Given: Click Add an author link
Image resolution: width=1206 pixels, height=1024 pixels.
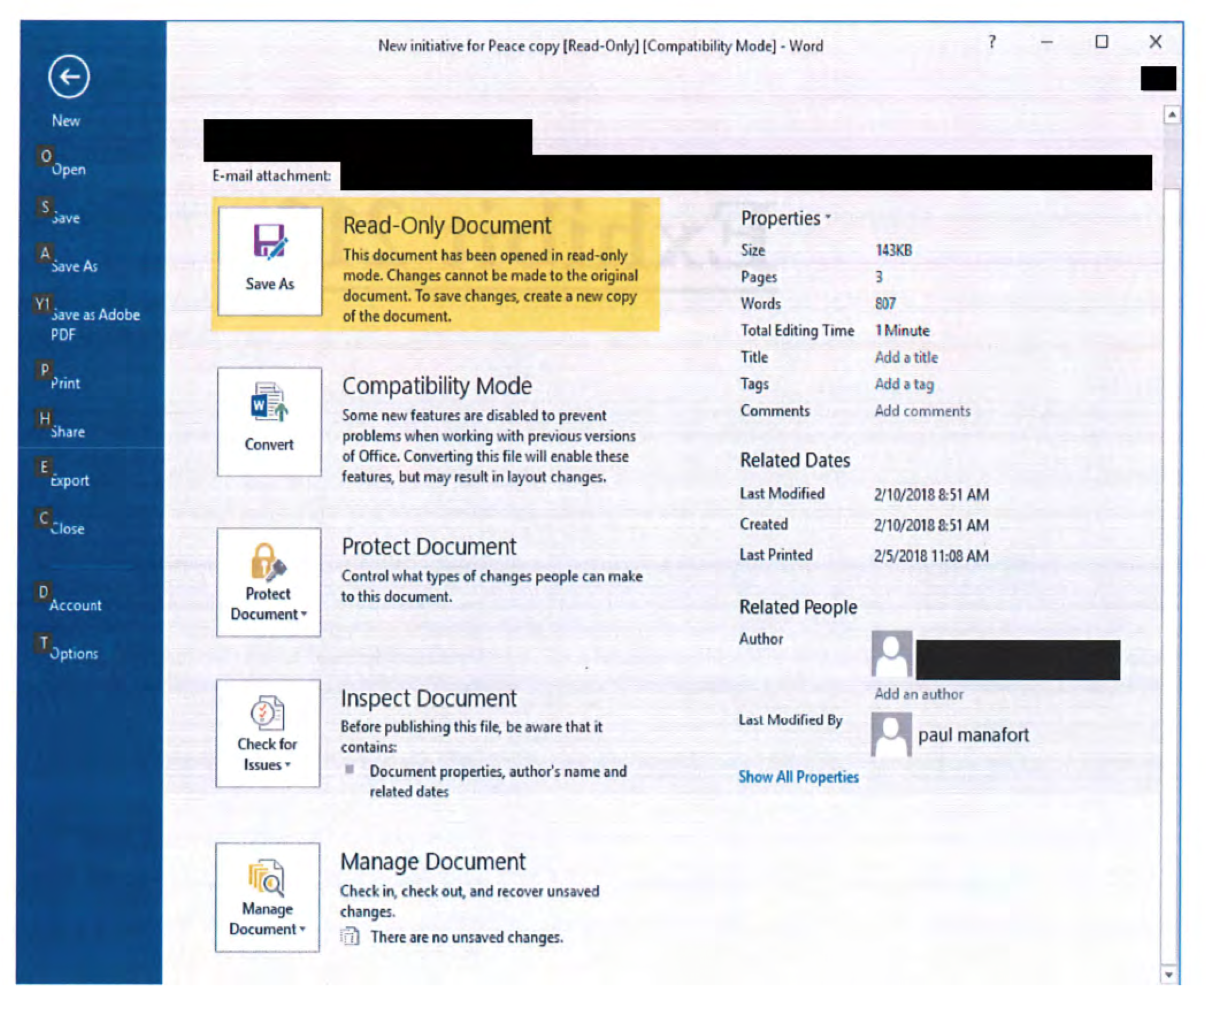Looking at the screenshot, I should [919, 694].
